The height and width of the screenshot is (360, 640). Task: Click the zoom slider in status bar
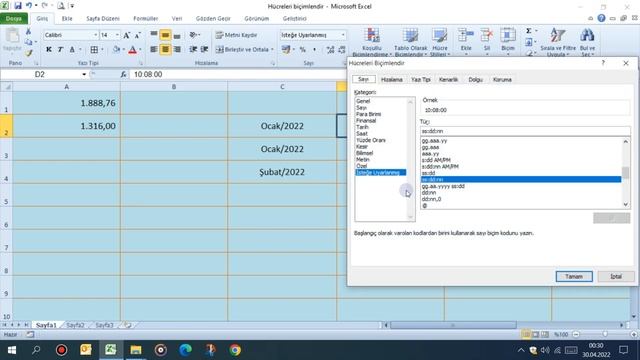(x=605, y=334)
